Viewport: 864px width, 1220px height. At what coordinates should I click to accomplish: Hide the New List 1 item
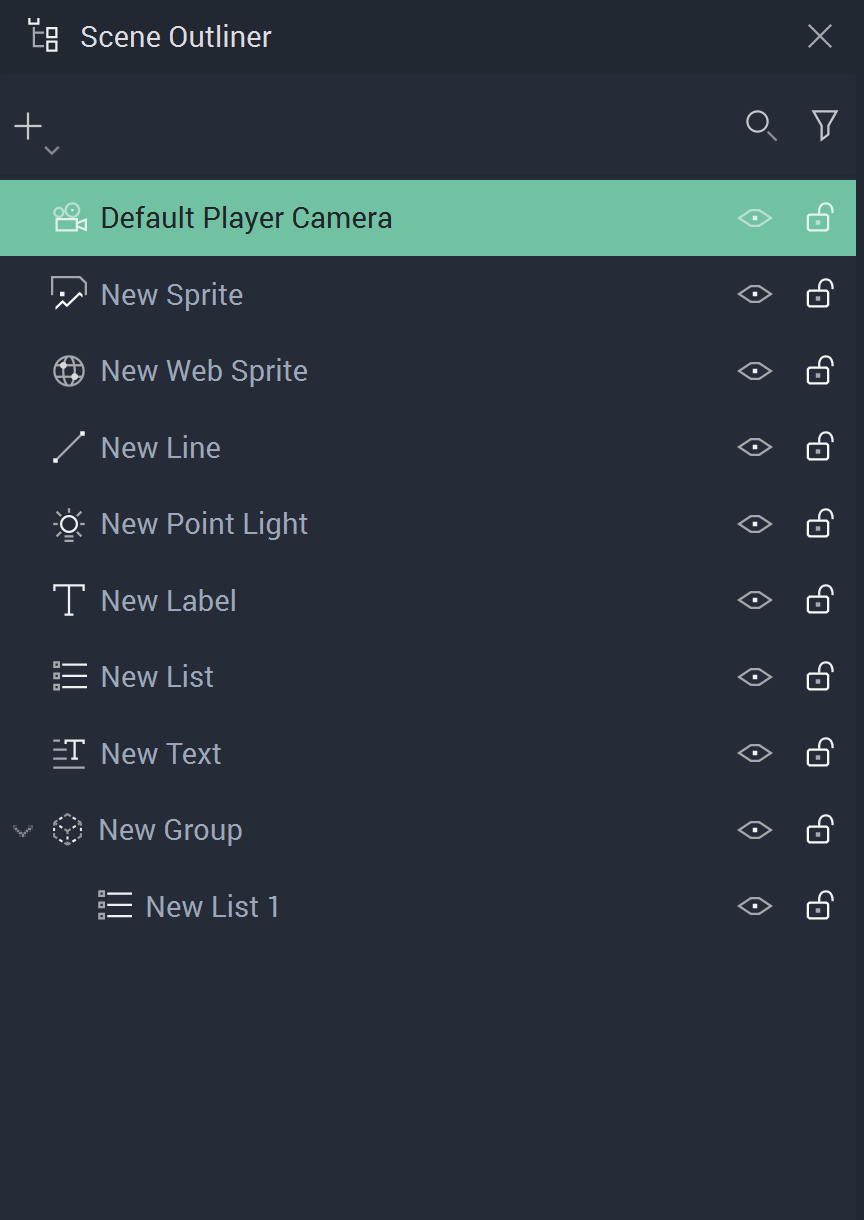click(755, 907)
